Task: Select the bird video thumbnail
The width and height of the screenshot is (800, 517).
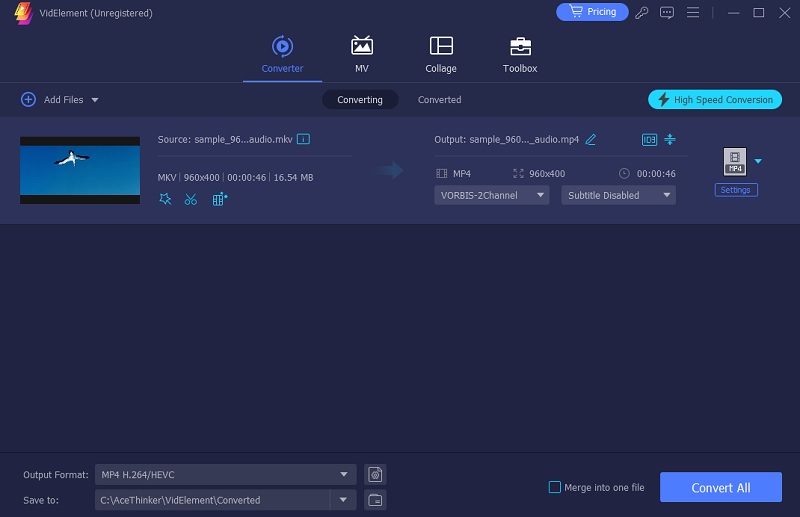Action: click(x=80, y=170)
